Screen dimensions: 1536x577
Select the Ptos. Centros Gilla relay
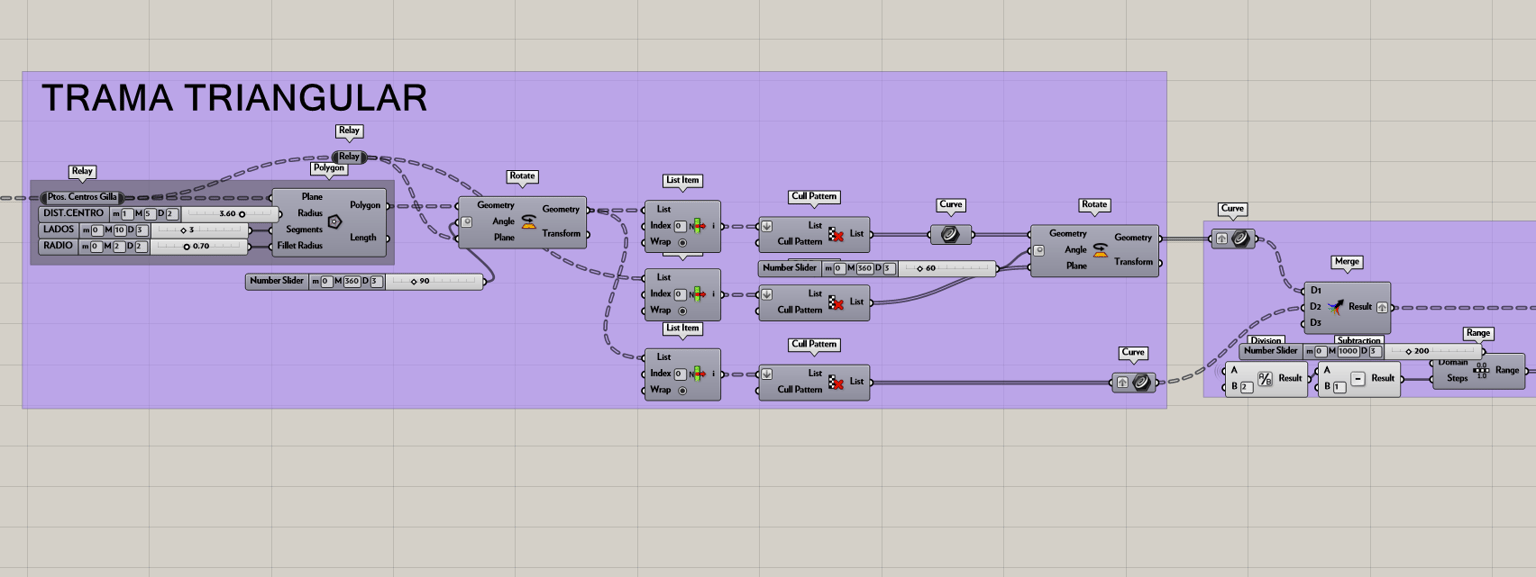click(82, 198)
